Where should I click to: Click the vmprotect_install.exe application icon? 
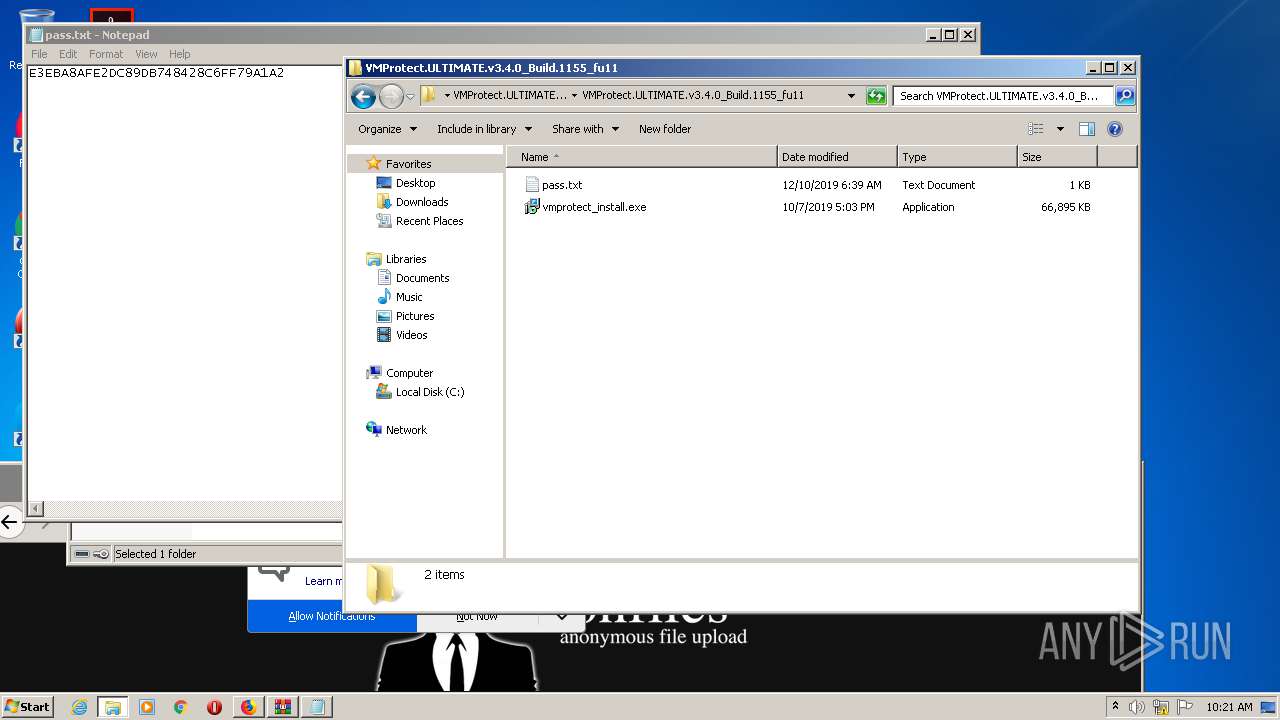(532, 207)
